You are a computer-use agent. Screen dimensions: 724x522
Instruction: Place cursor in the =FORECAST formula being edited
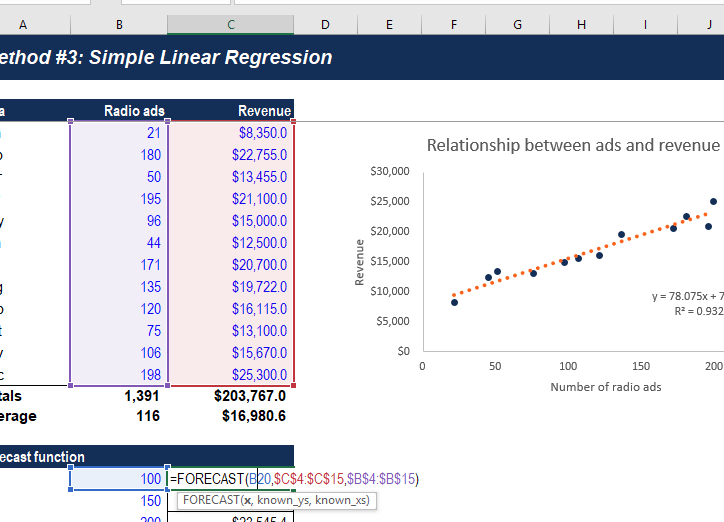[x=294, y=479]
